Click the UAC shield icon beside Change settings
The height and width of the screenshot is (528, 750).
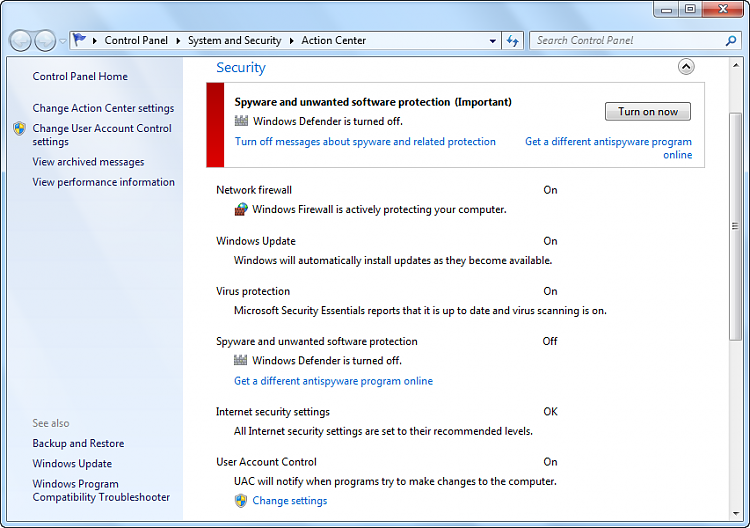coord(241,501)
